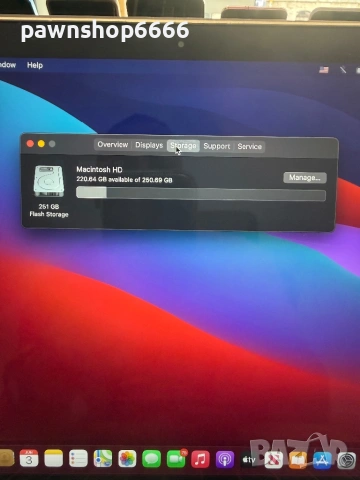Screen dimensions: 360x480
Task: Launch App Store from Dock
Action: [x=322, y=460]
